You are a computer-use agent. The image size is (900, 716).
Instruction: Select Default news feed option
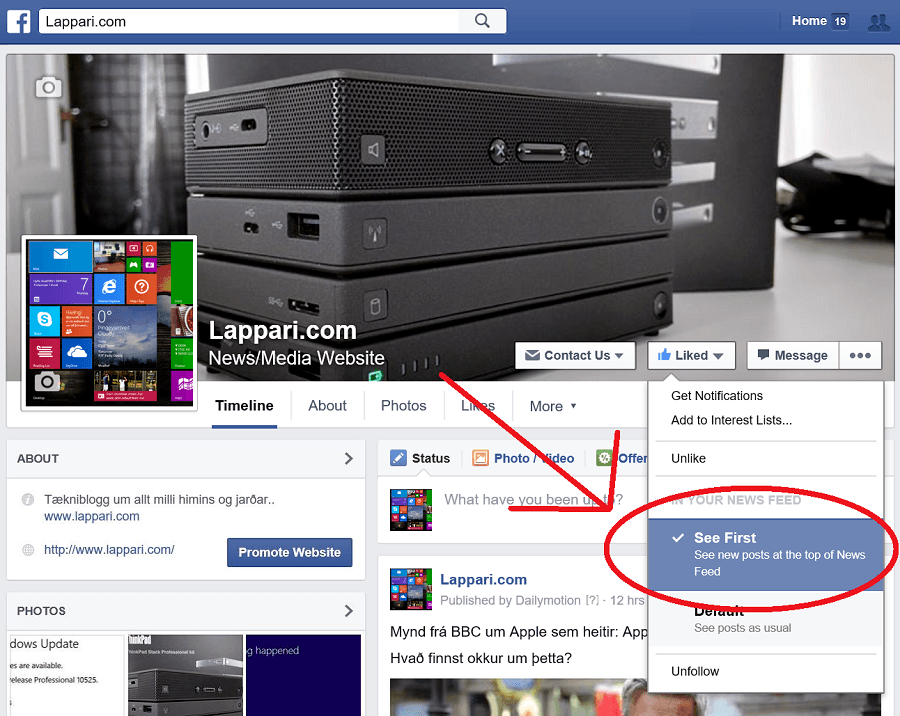765,619
